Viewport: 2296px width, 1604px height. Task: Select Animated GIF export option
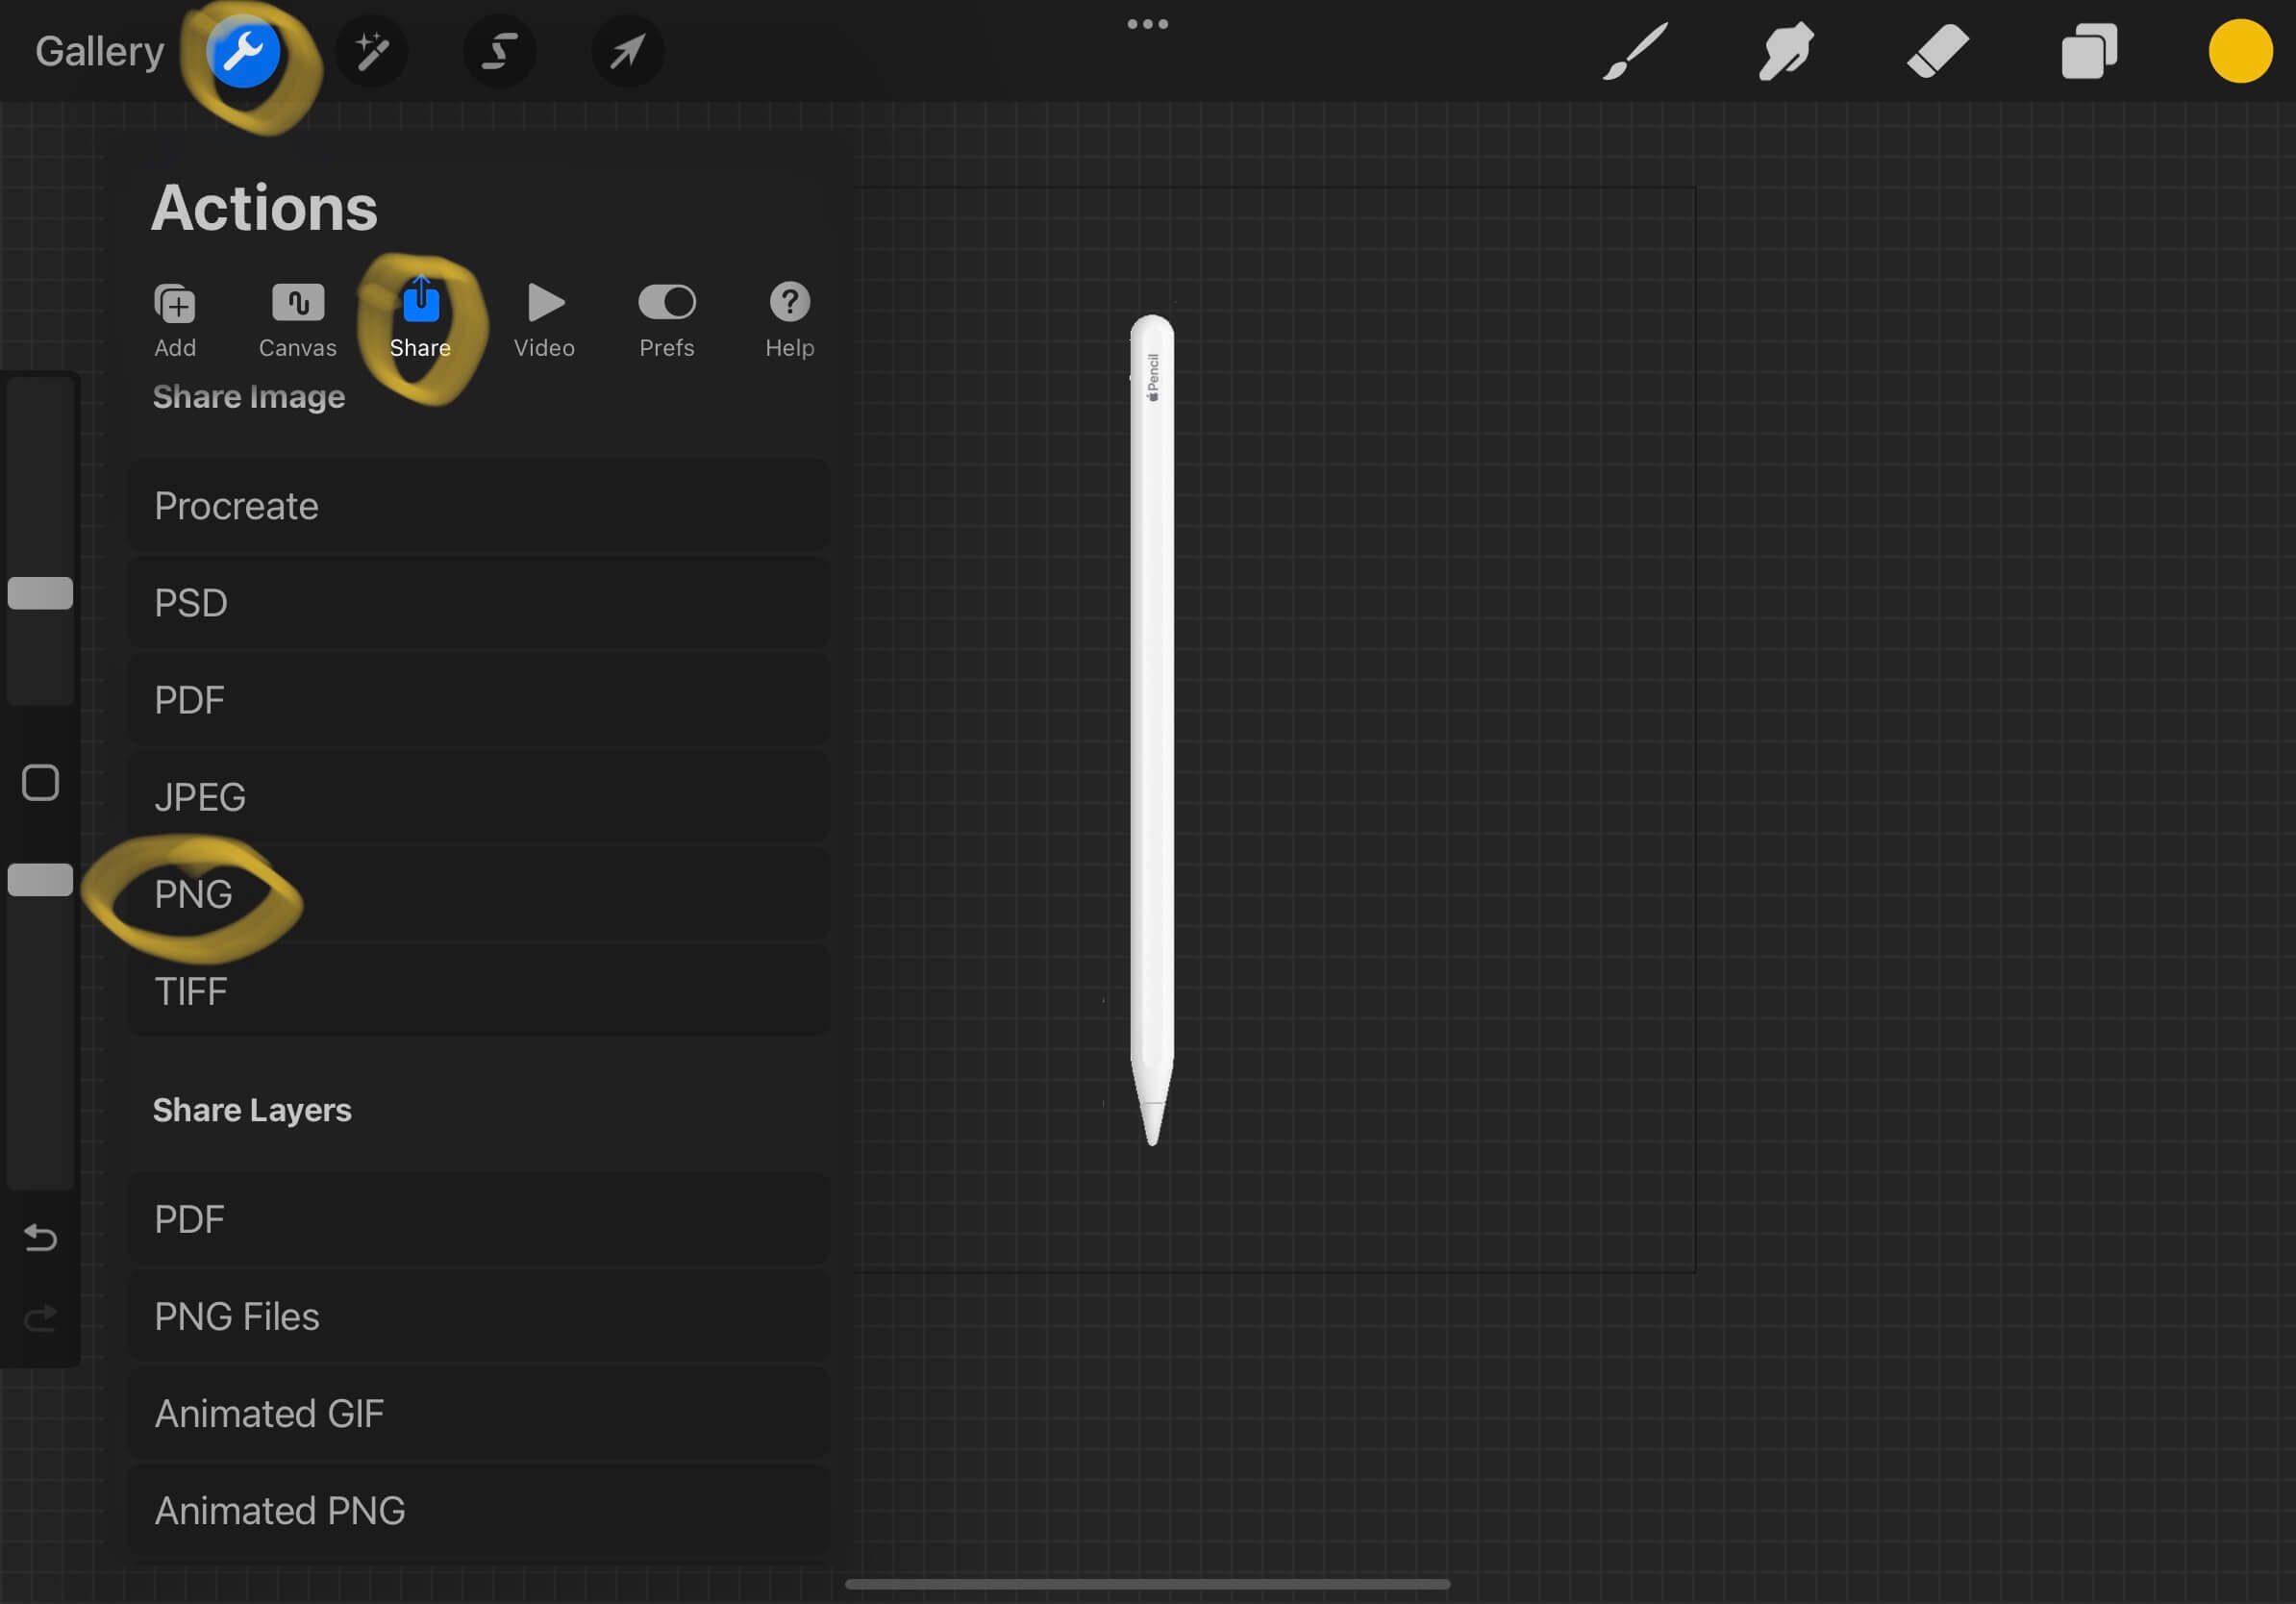(x=270, y=1414)
